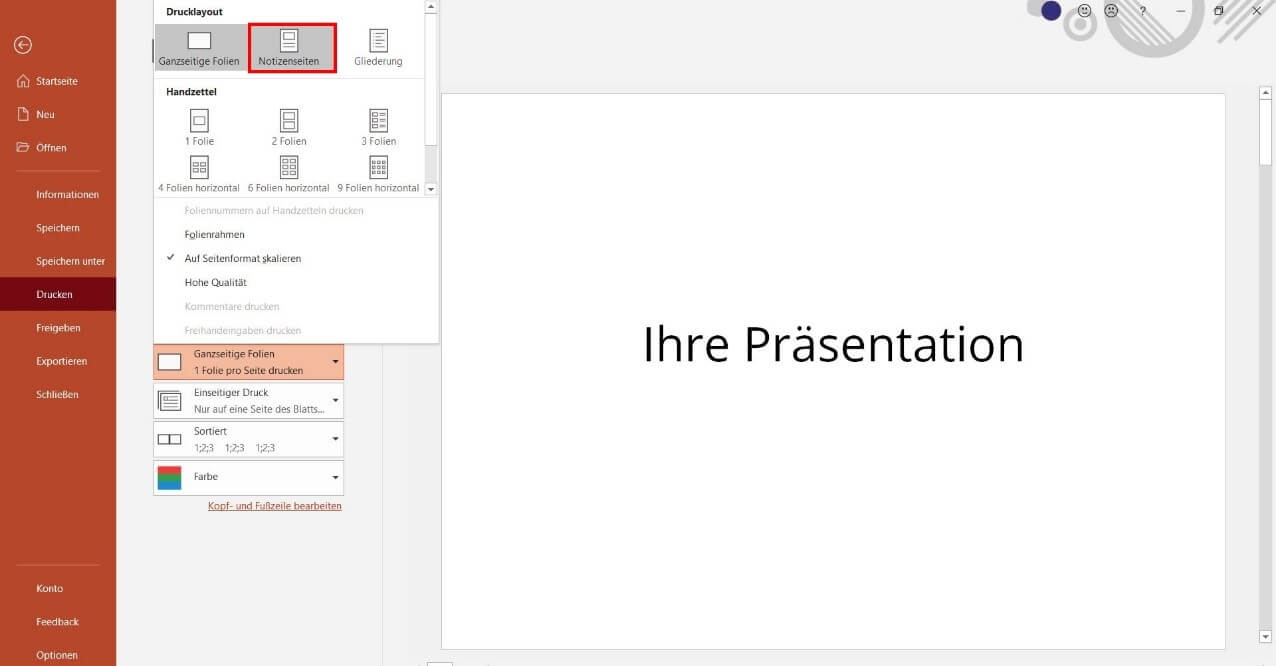Select Ganzseitige Folien print layout
Image resolution: width=1276 pixels, height=666 pixels.
(x=199, y=48)
